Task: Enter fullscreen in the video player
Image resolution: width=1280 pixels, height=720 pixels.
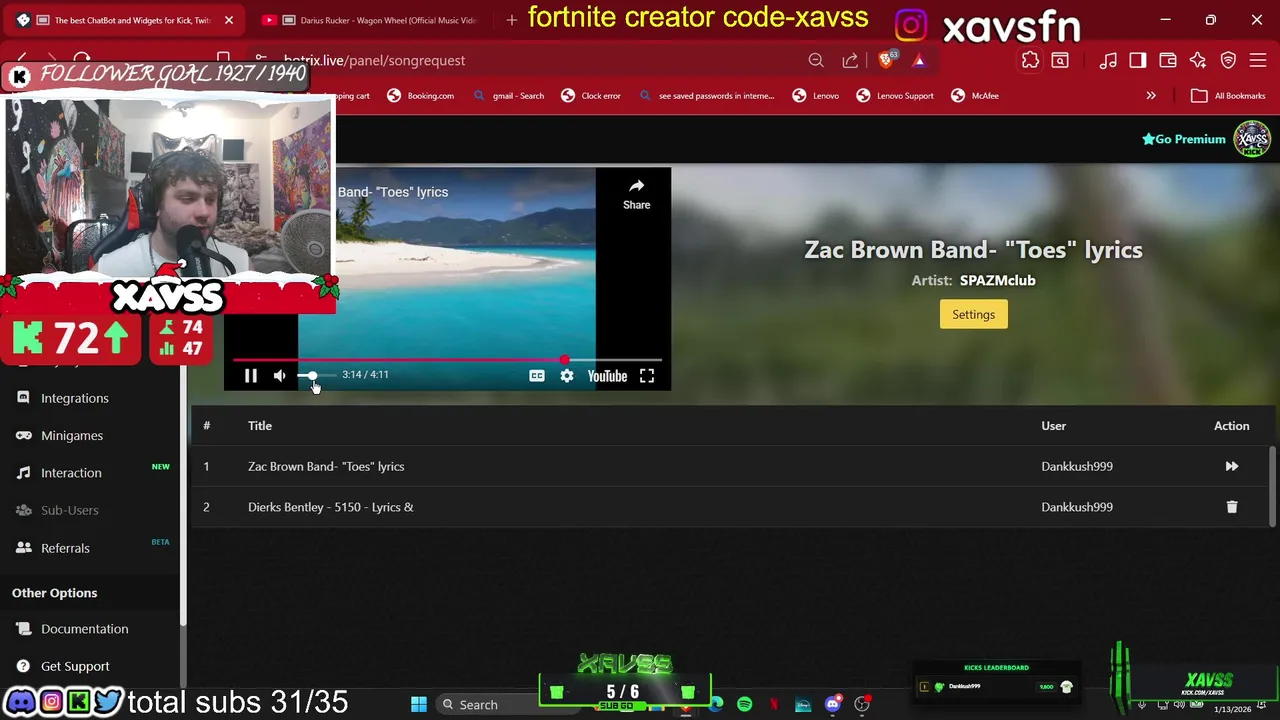Action: coord(647,376)
